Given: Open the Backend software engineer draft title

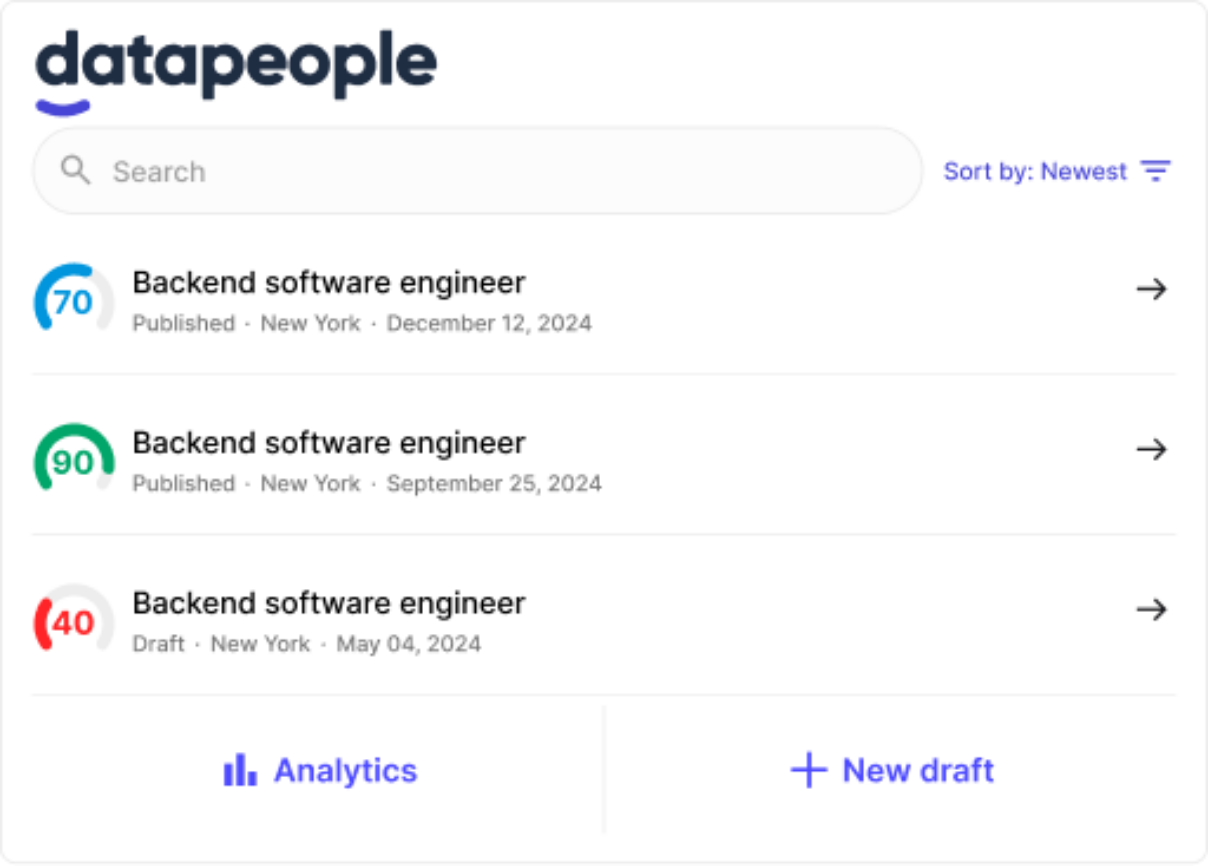Looking at the screenshot, I should [x=329, y=603].
